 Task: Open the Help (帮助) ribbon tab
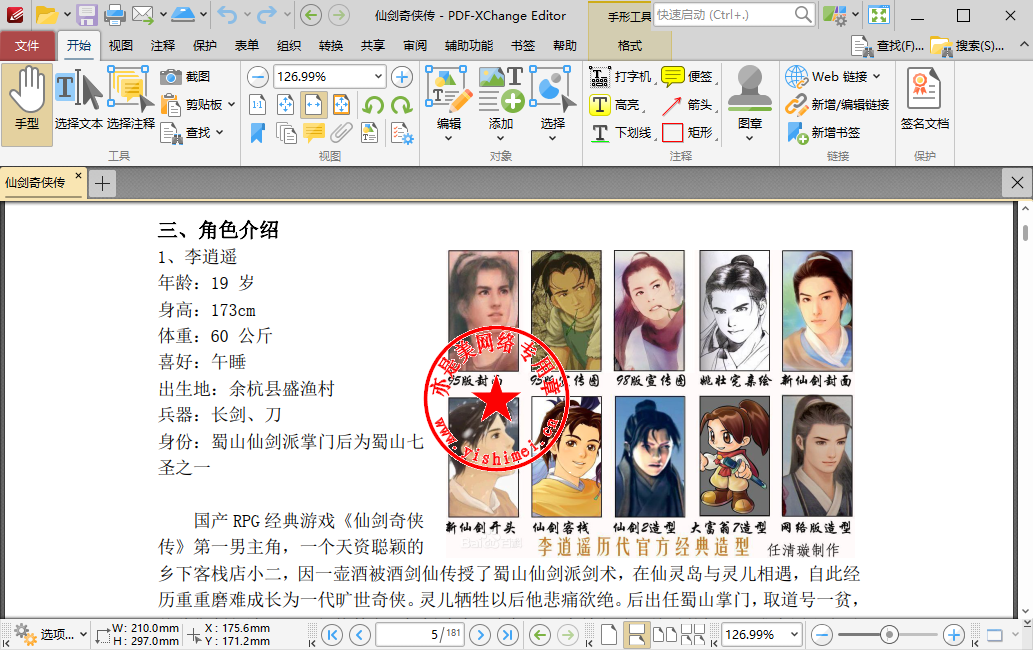pos(565,45)
